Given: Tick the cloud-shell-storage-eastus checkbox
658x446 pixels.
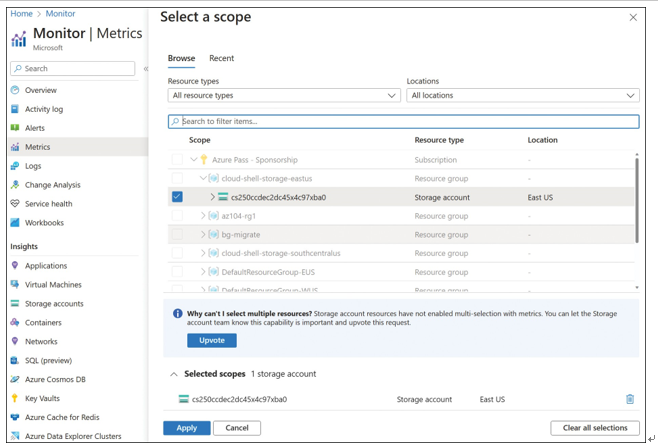Looking at the screenshot, I should (x=177, y=178).
